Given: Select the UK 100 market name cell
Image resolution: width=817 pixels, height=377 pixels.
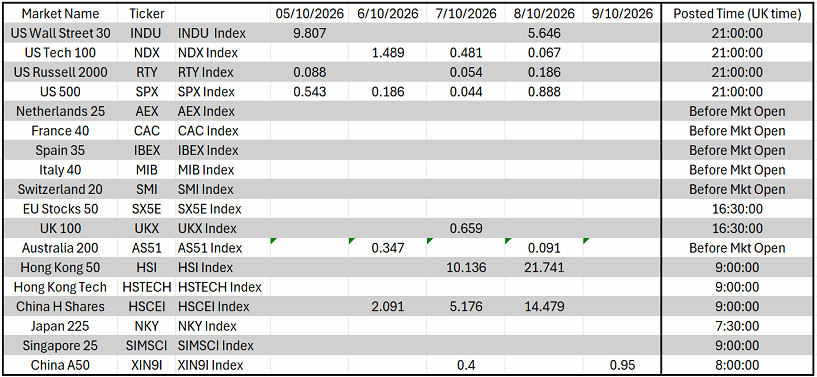Looking at the screenshot, I should (x=60, y=228).
